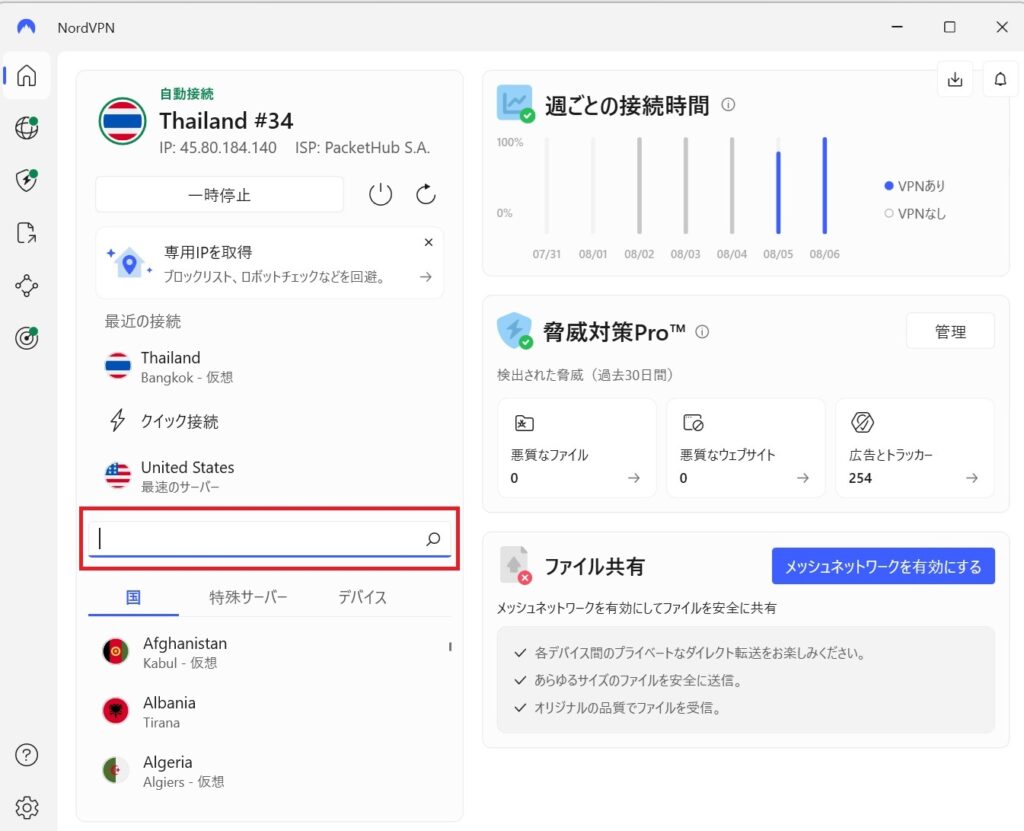Click the 254 trackers count
Image resolution: width=1024 pixels, height=831 pixels.
click(860, 478)
